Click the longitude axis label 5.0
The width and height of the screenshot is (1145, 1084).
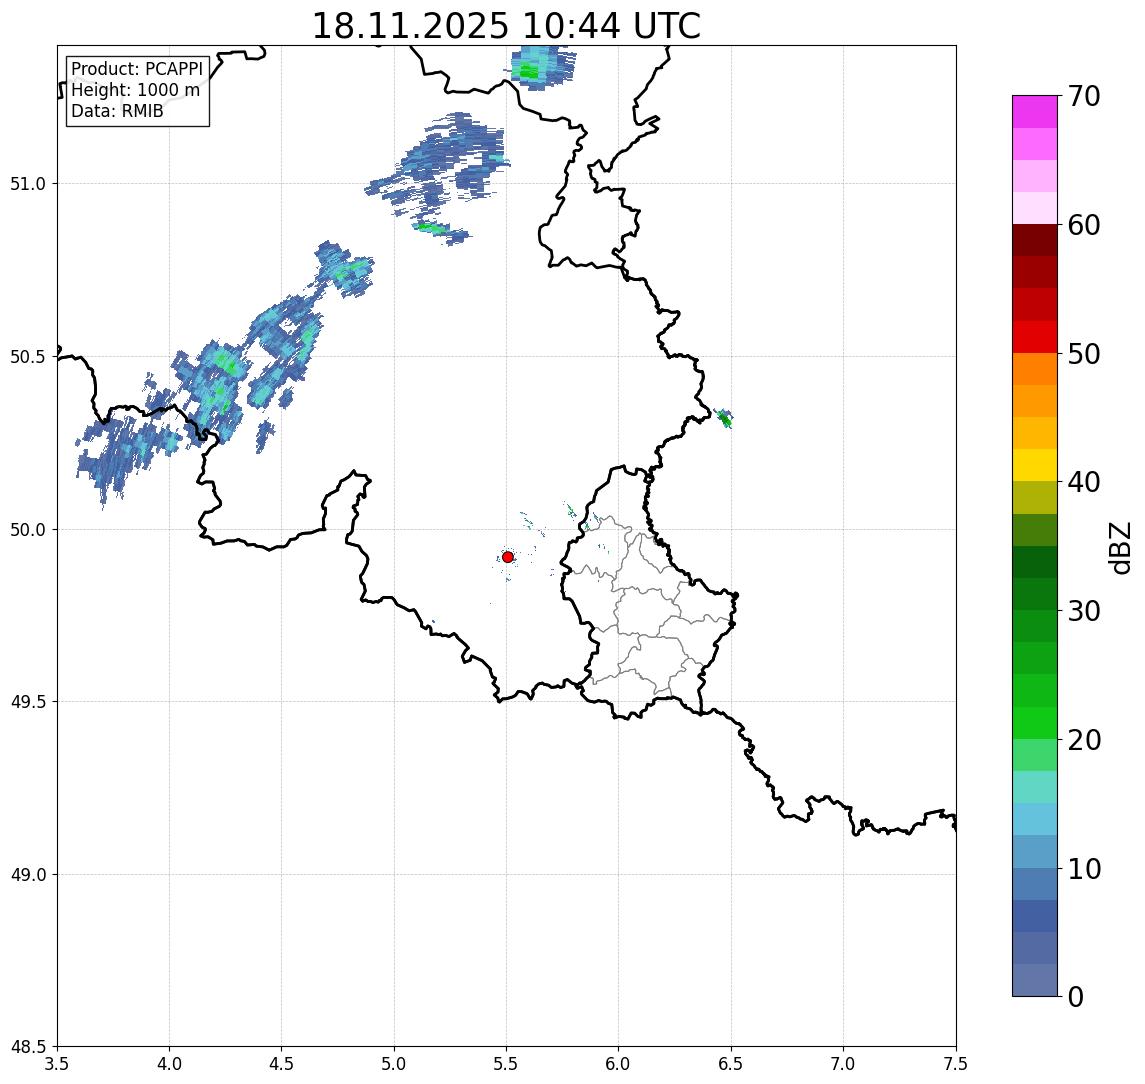click(394, 1064)
